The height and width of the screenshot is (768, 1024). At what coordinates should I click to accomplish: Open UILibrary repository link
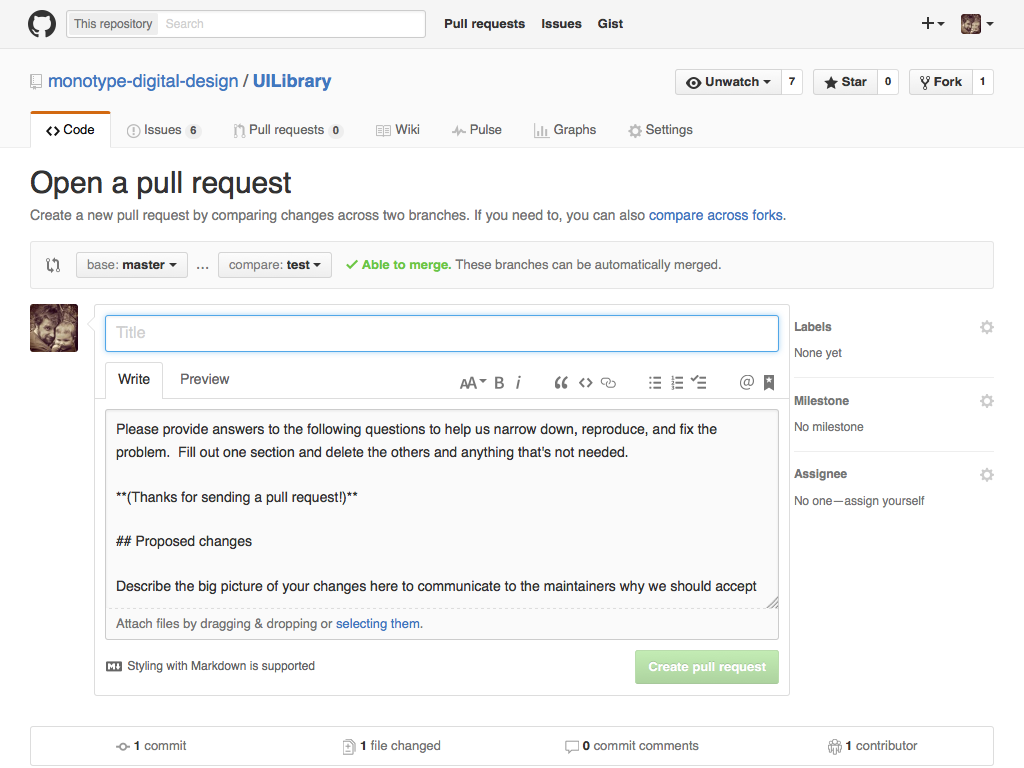click(x=292, y=81)
